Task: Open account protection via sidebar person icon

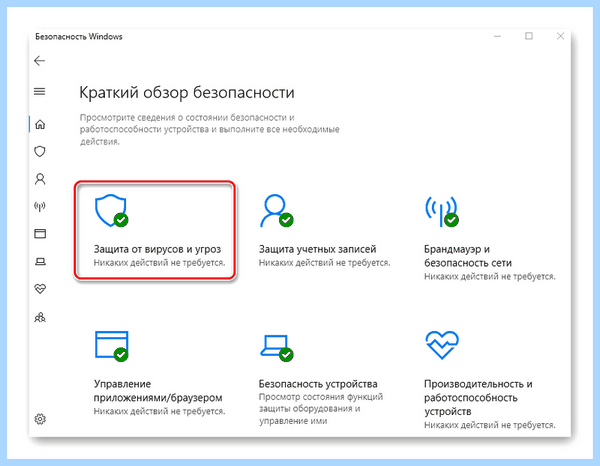Action: pos(40,179)
